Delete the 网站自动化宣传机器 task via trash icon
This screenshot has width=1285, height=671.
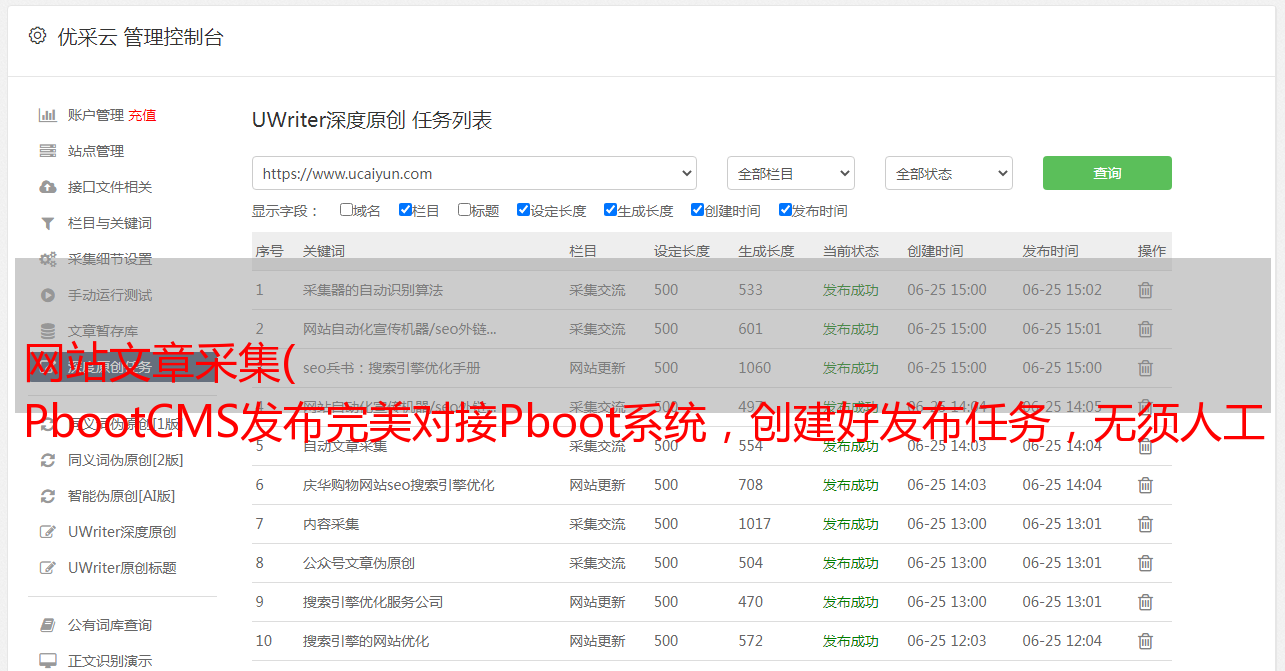coord(1146,329)
